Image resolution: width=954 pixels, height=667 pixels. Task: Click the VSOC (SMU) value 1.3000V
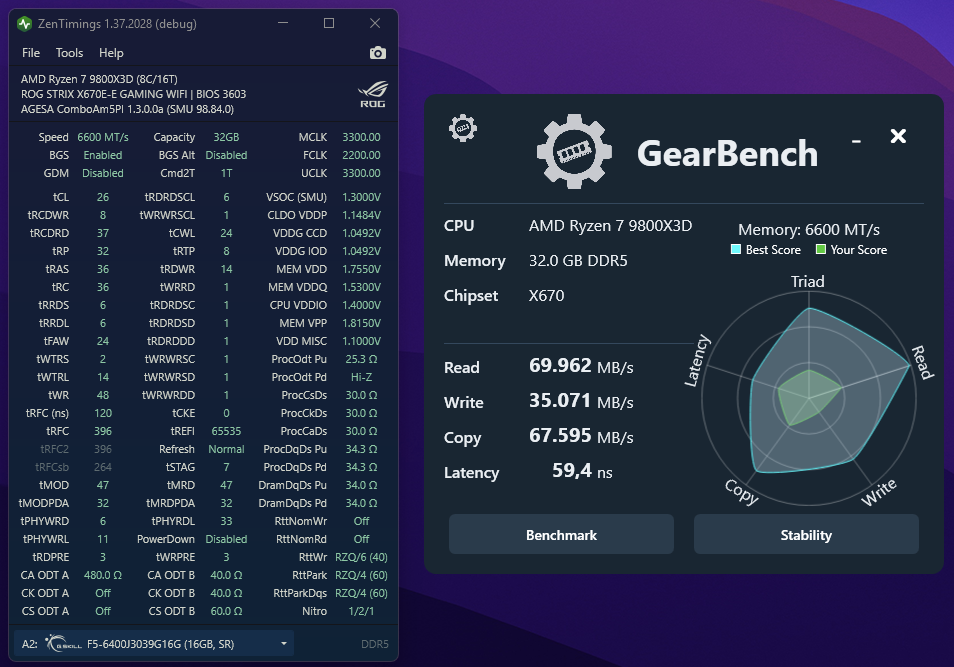361,197
